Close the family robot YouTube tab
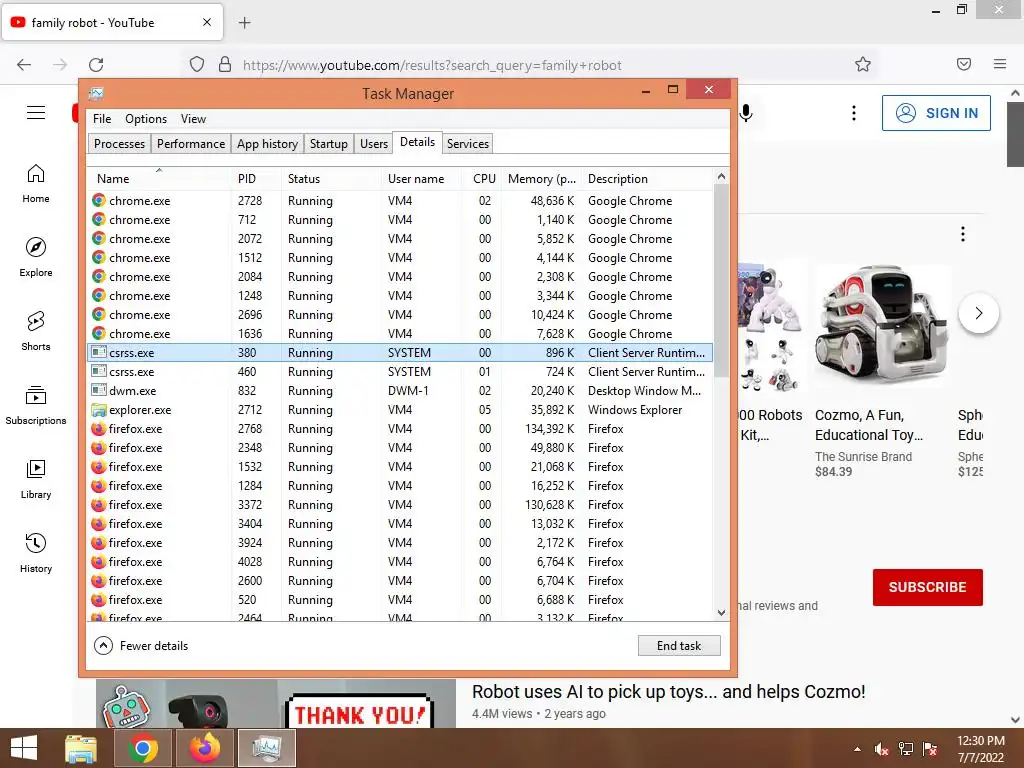The width and height of the screenshot is (1024, 768). (x=207, y=22)
